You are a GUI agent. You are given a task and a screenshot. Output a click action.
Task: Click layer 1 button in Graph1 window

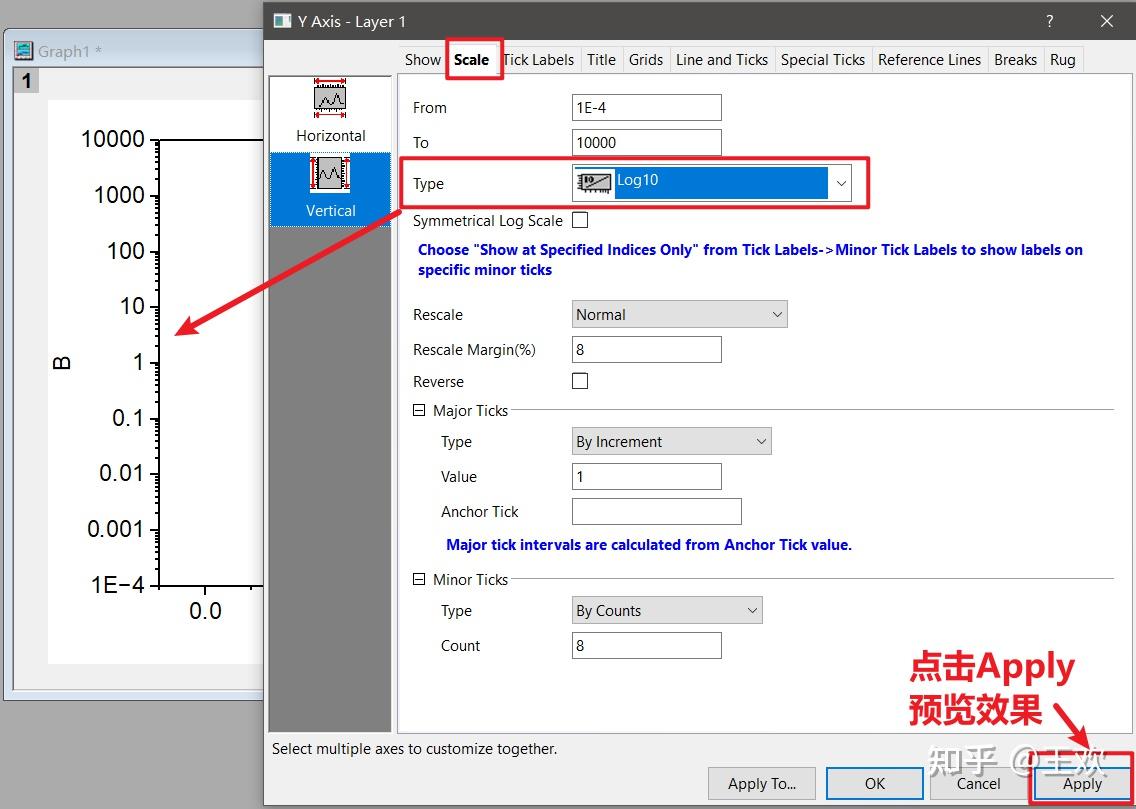click(x=26, y=80)
